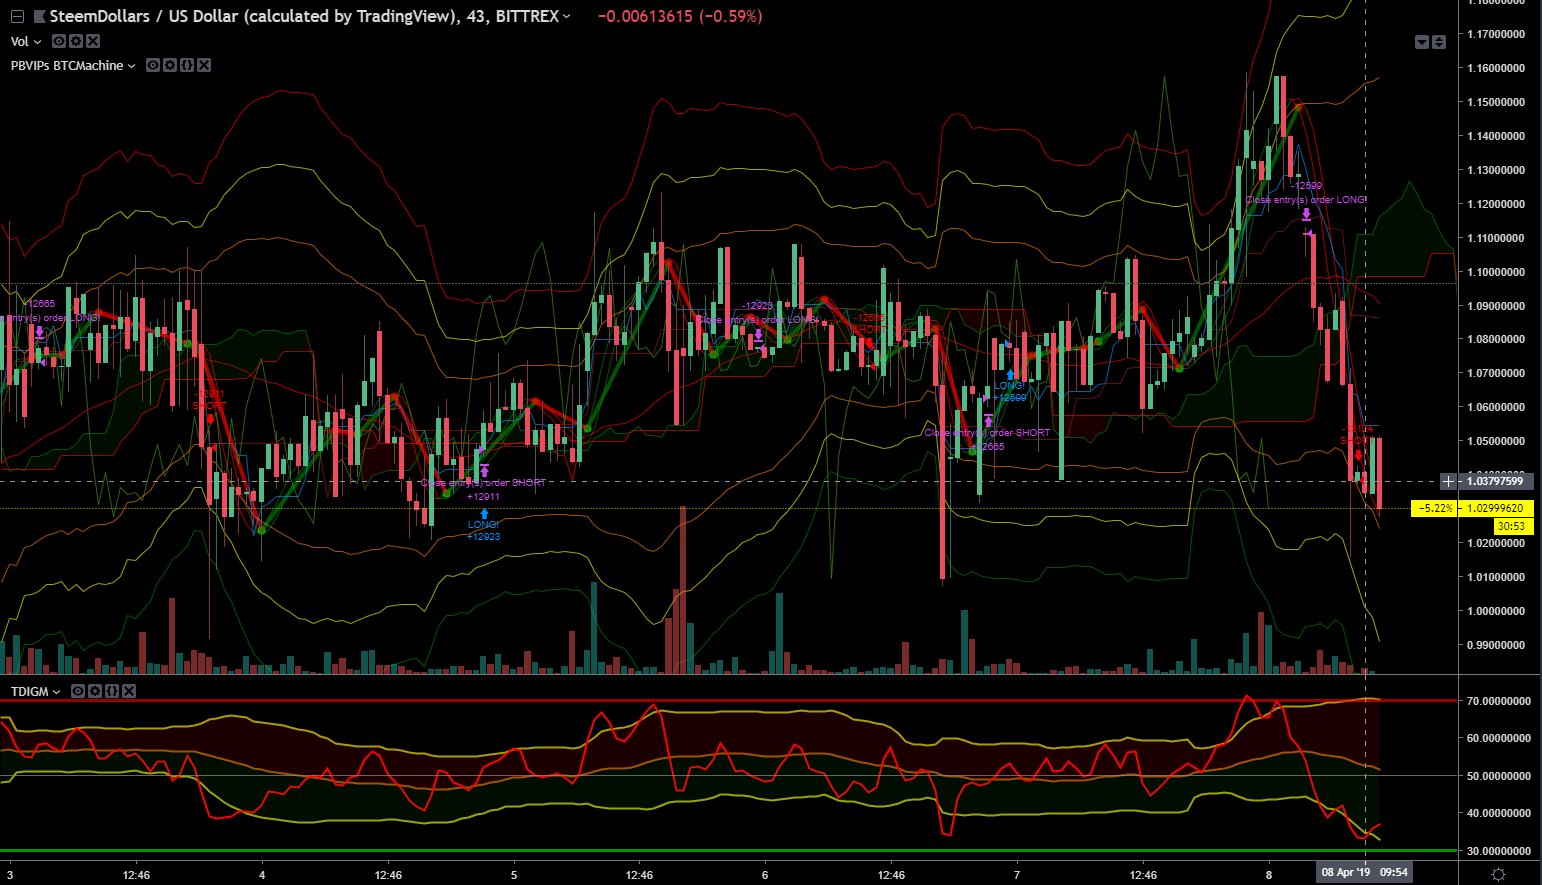The height and width of the screenshot is (885, 1542).
Task: Click the -0.00613615 (-0.59%) price change text
Action: click(x=680, y=16)
